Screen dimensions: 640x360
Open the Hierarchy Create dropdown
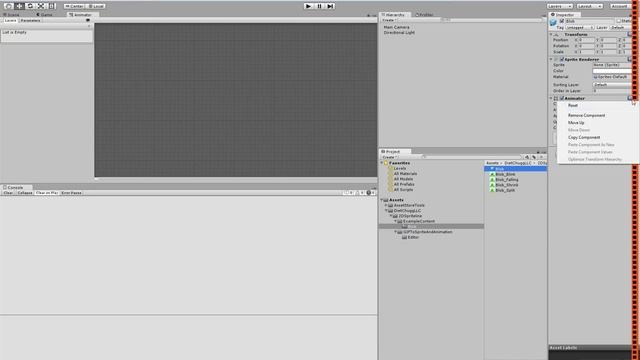pos(389,20)
